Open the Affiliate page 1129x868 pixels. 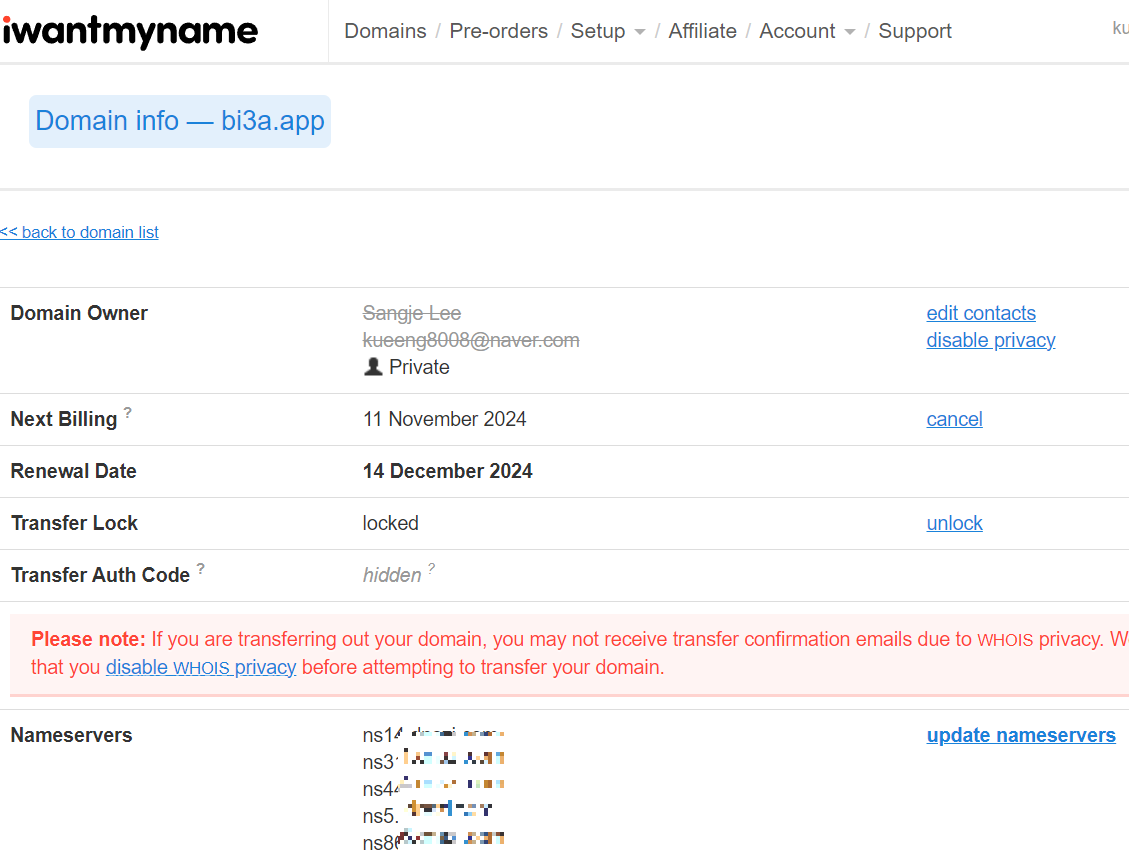pos(702,31)
